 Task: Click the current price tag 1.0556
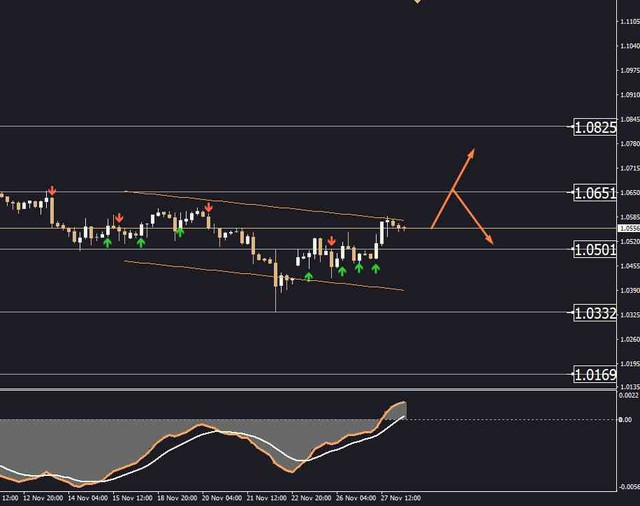[629, 229]
